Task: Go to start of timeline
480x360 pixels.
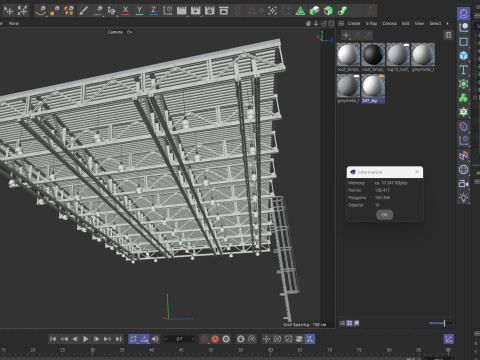Action: pos(53,339)
